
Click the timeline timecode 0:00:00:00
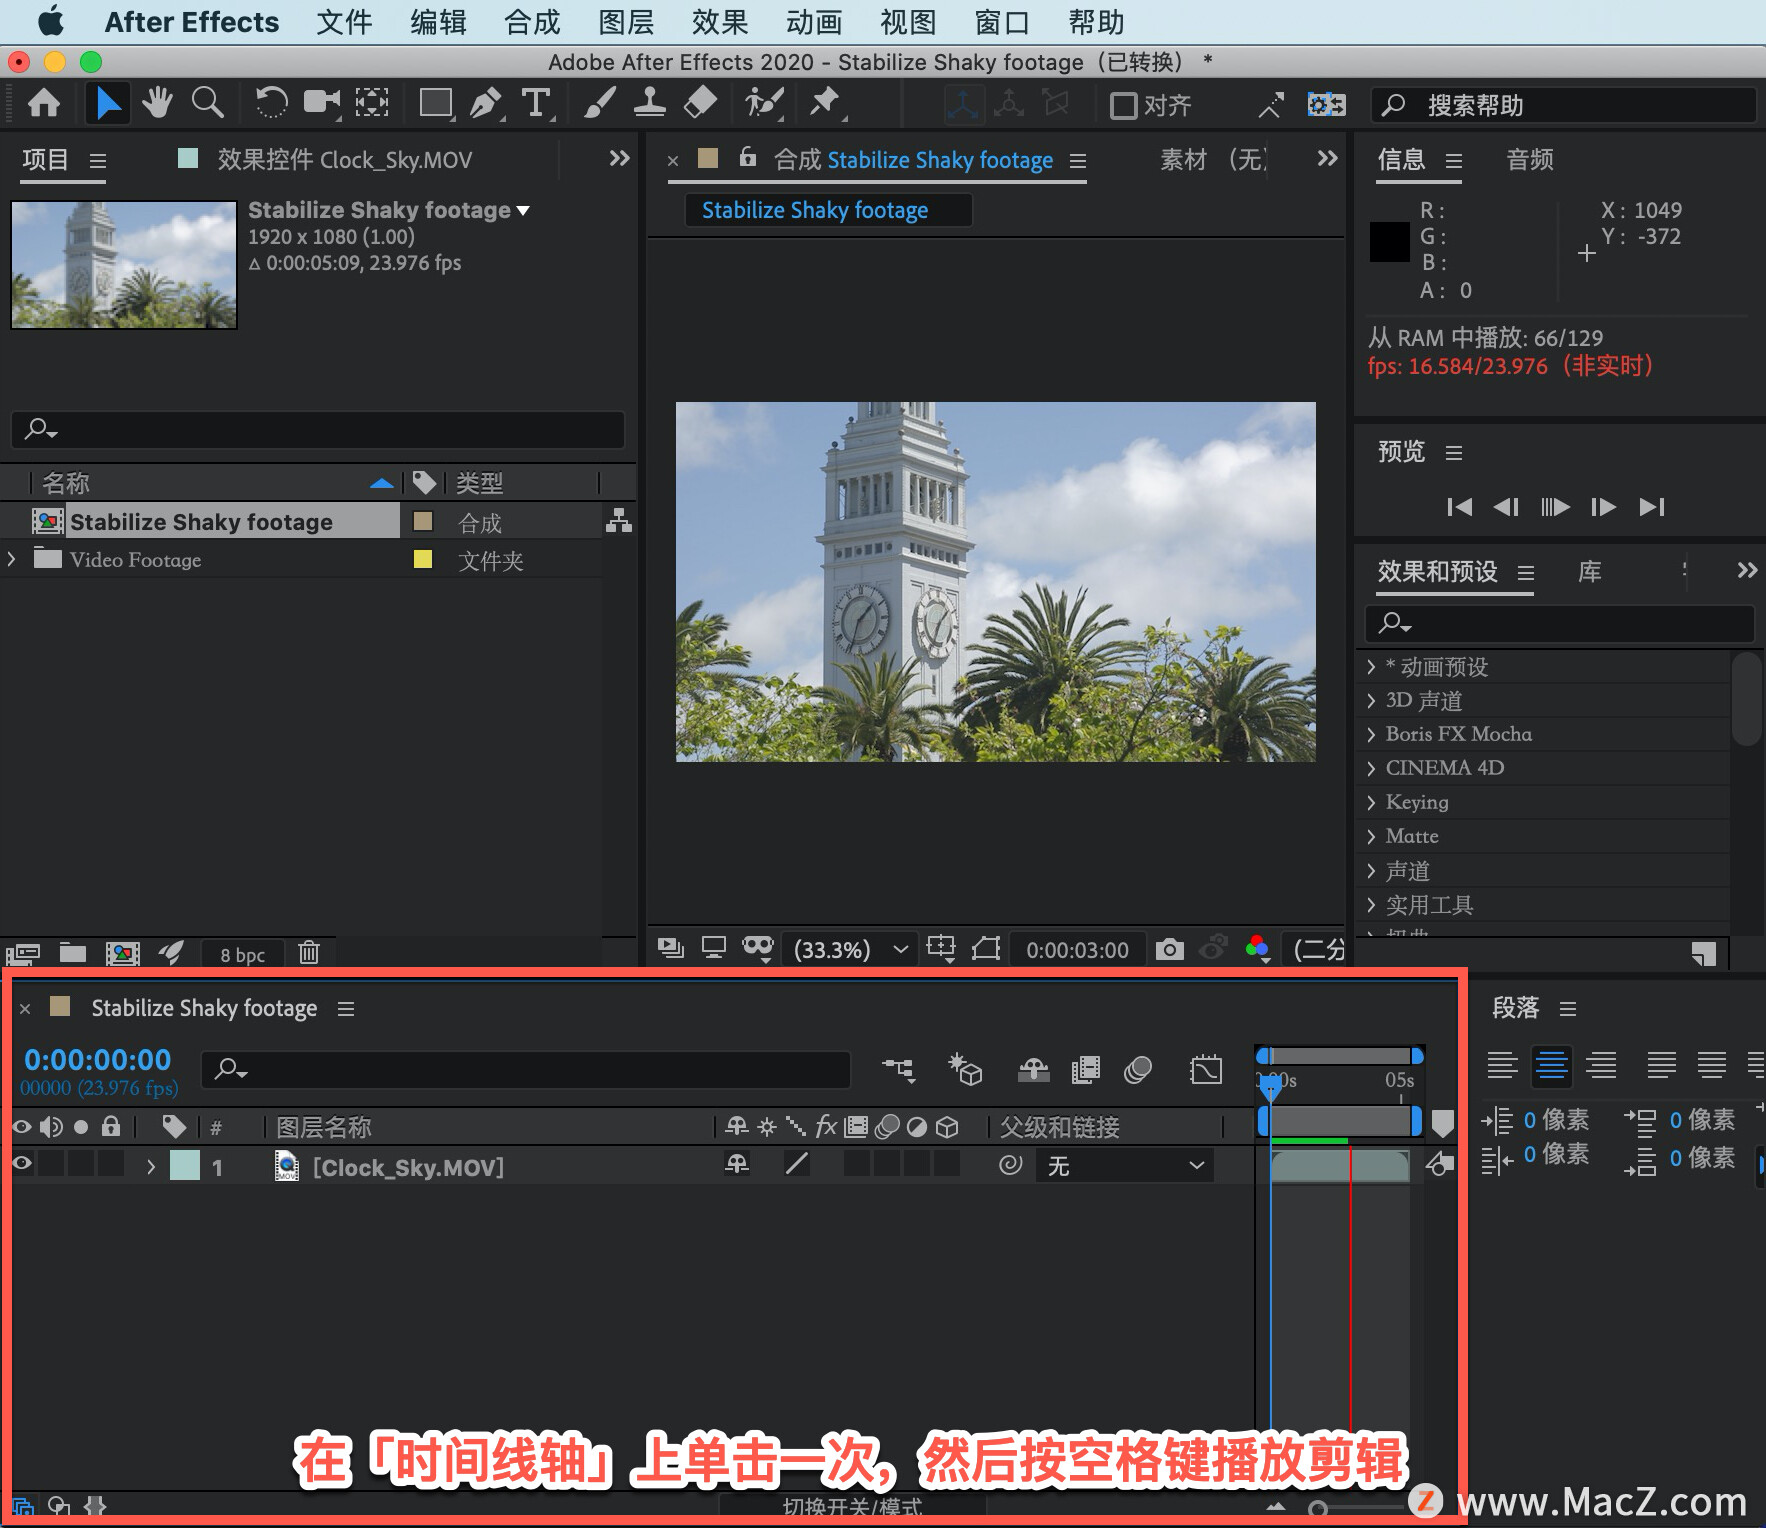click(x=97, y=1059)
